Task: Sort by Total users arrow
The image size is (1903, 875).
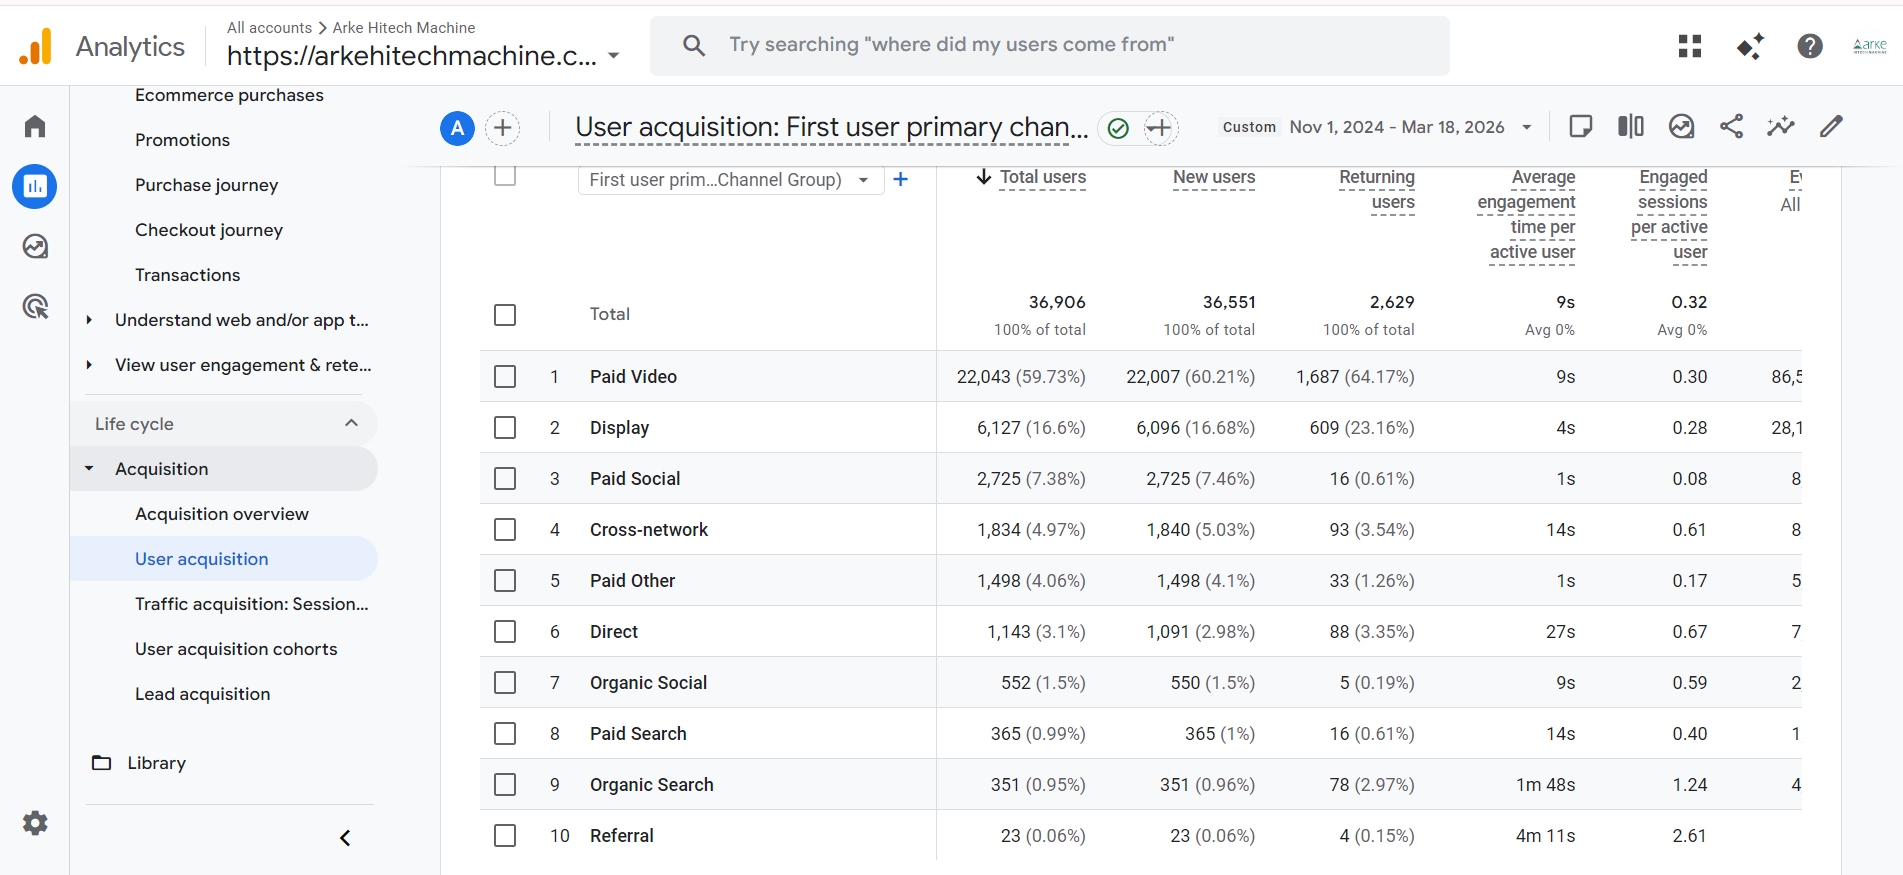Action: [x=984, y=177]
